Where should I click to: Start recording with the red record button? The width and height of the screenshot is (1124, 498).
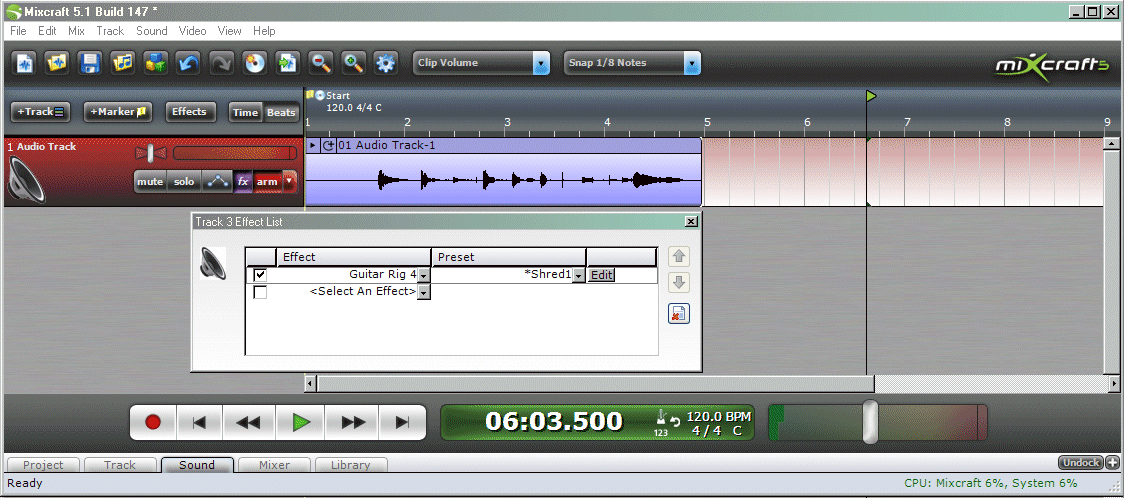(153, 422)
